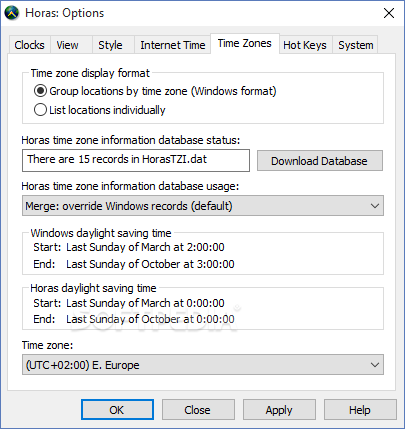Open Merge override Windows records combo box
Screen dimensions: 405x429
pyautogui.click(x=203, y=206)
